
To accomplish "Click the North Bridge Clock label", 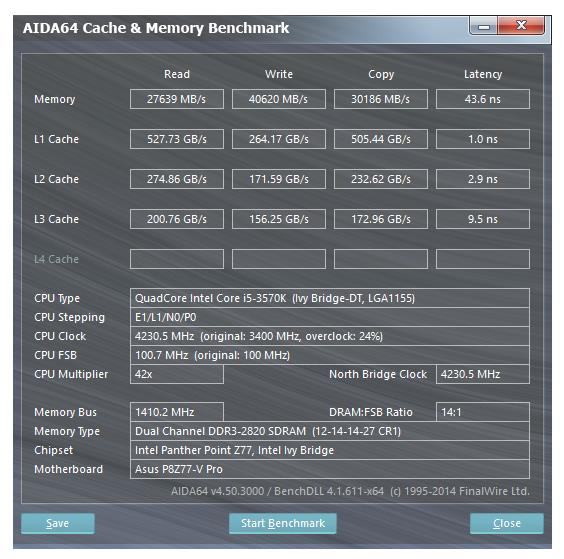I will (x=378, y=374).
